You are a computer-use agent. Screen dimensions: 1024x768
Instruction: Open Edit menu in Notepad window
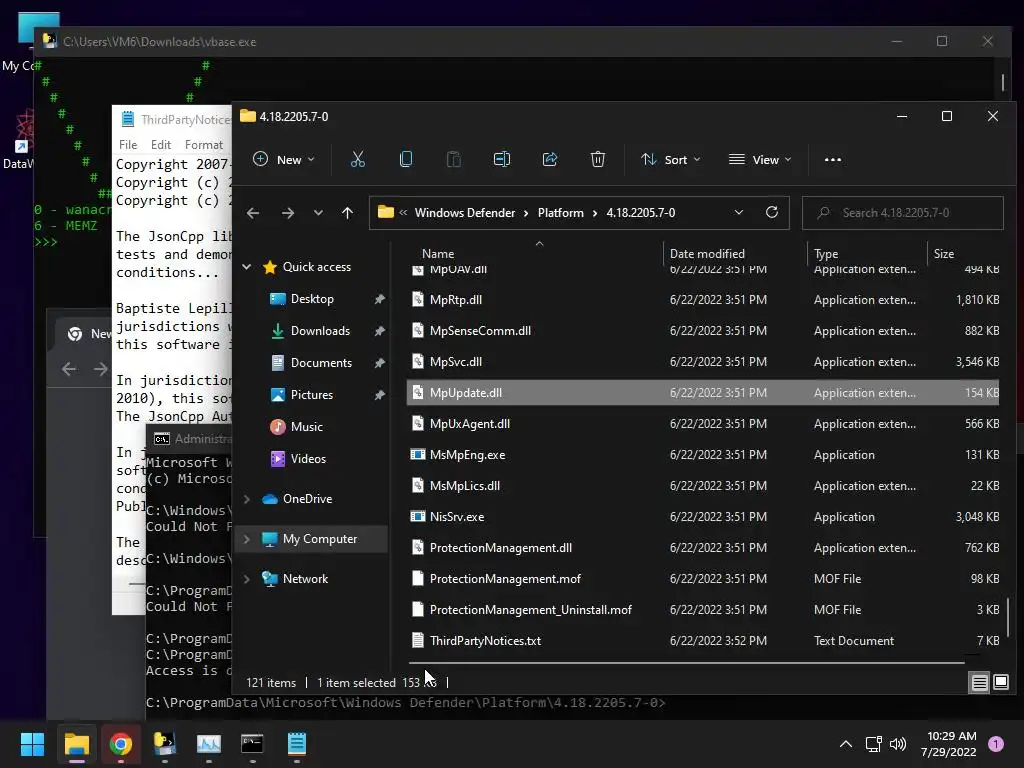pyautogui.click(x=161, y=144)
